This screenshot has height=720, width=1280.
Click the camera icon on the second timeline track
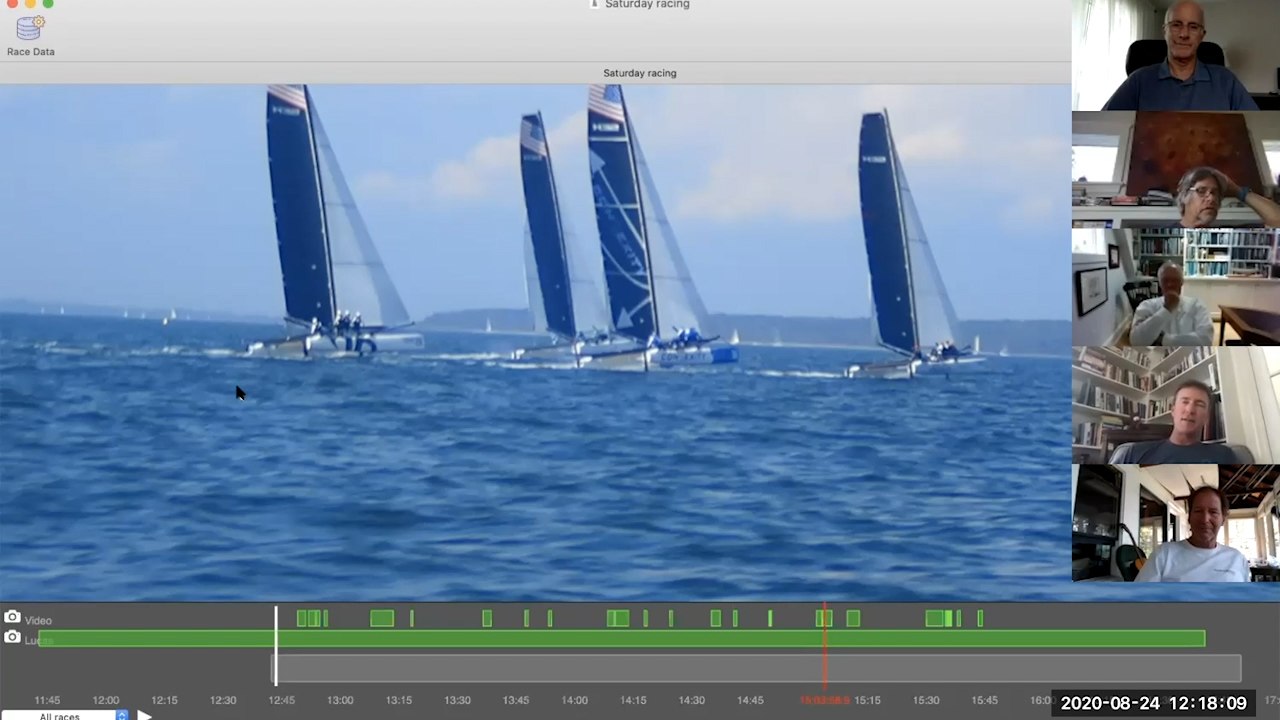pos(12,637)
